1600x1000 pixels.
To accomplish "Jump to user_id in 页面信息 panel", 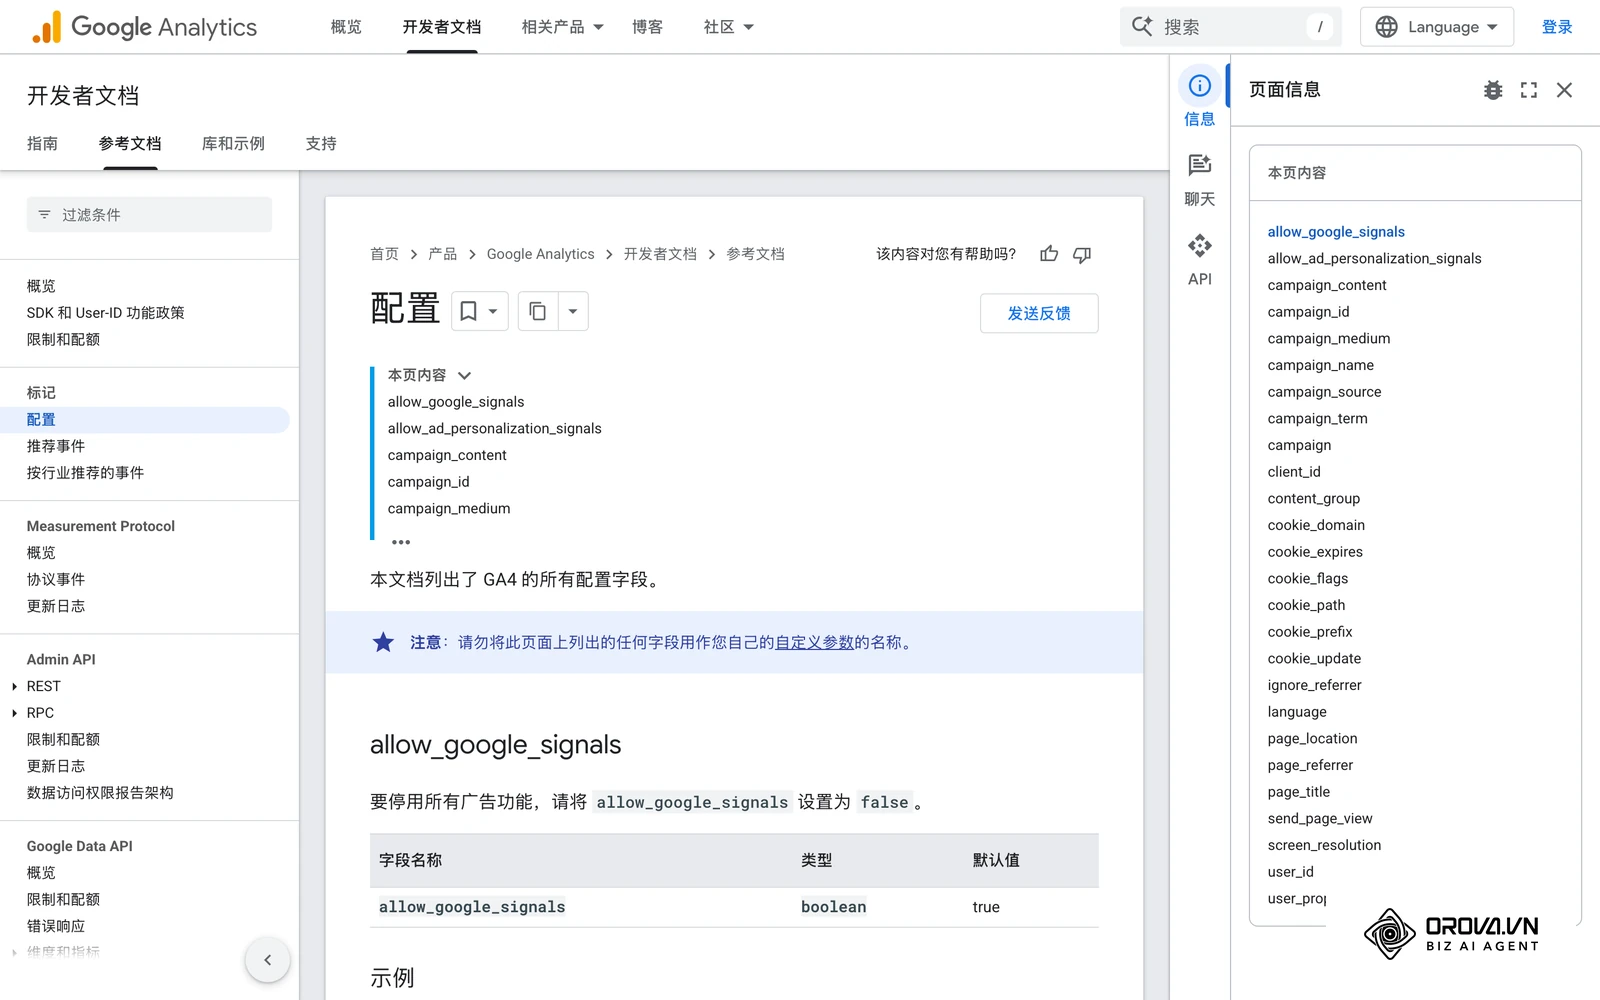I will 1290,872.
